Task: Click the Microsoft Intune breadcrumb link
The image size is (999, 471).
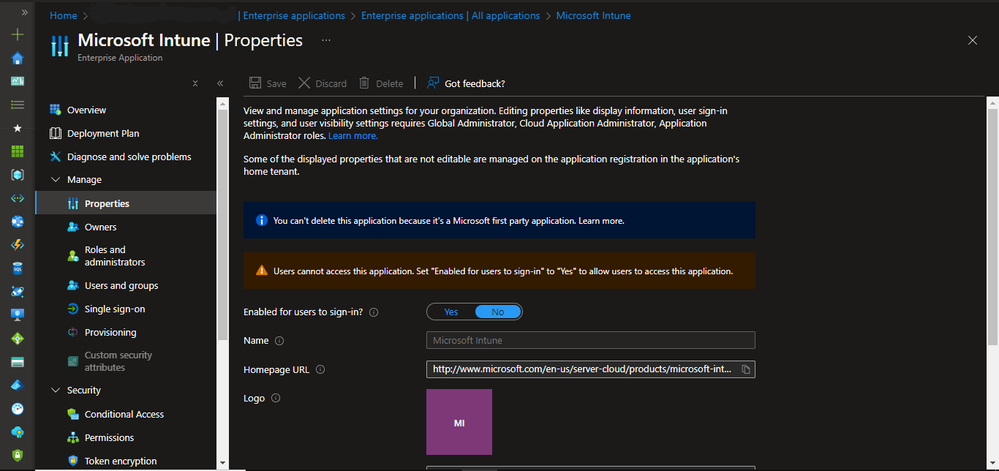Action: (x=593, y=15)
